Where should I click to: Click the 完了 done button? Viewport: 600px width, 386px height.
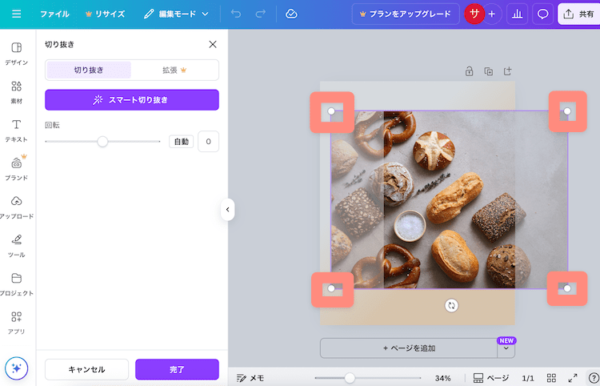click(x=177, y=370)
